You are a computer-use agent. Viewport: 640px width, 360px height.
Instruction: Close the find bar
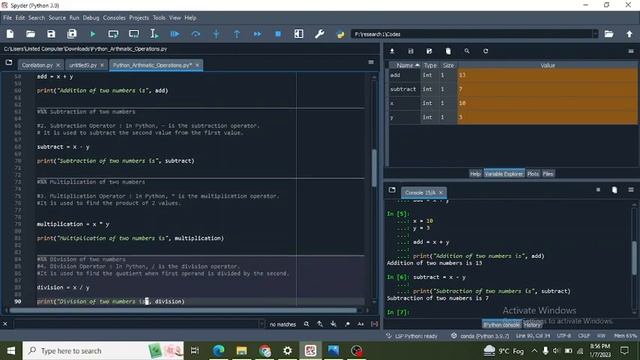tap(5, 324)
